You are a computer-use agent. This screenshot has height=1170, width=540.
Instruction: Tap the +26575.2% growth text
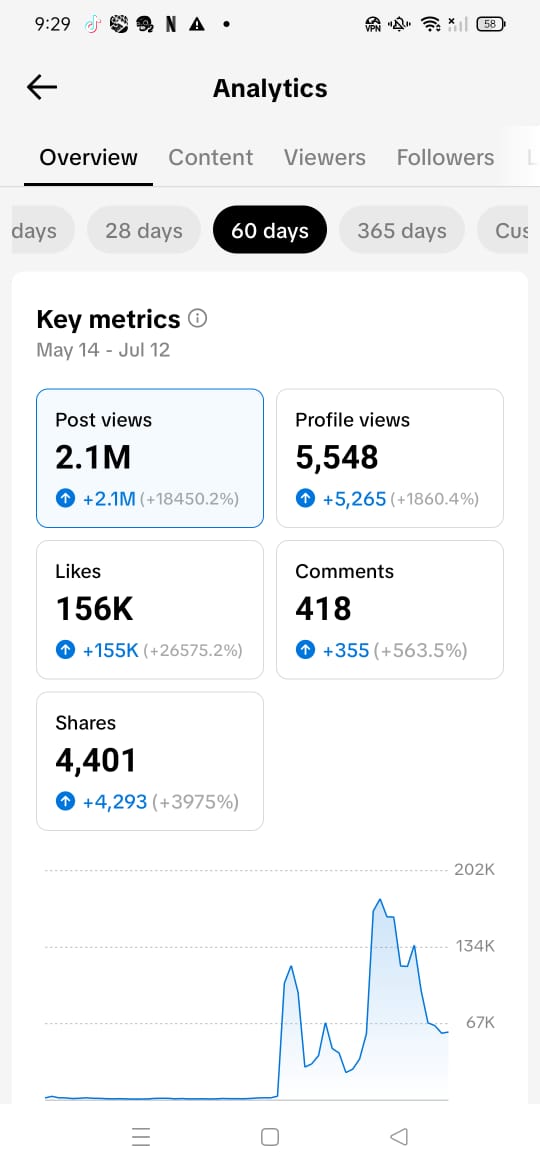(193, 651)
